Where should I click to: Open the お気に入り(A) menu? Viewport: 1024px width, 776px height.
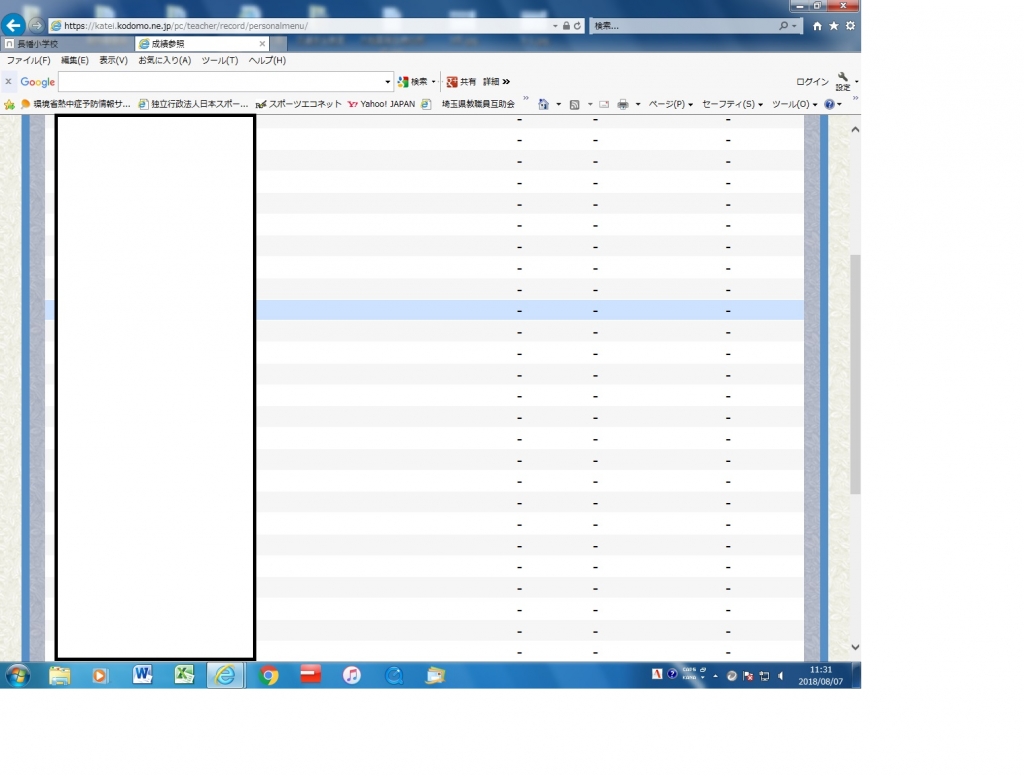165,60
